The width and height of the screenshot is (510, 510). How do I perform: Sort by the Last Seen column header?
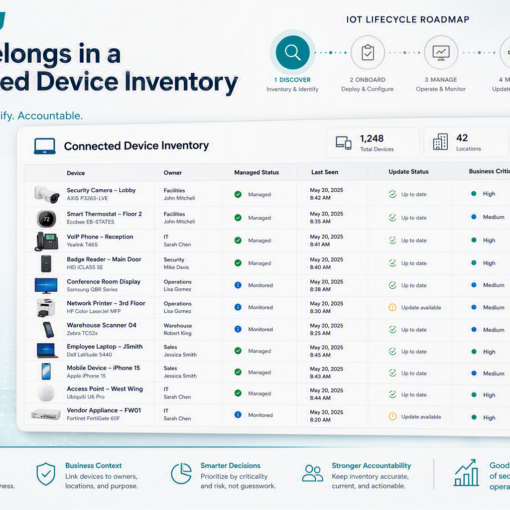tap(325, 172)
